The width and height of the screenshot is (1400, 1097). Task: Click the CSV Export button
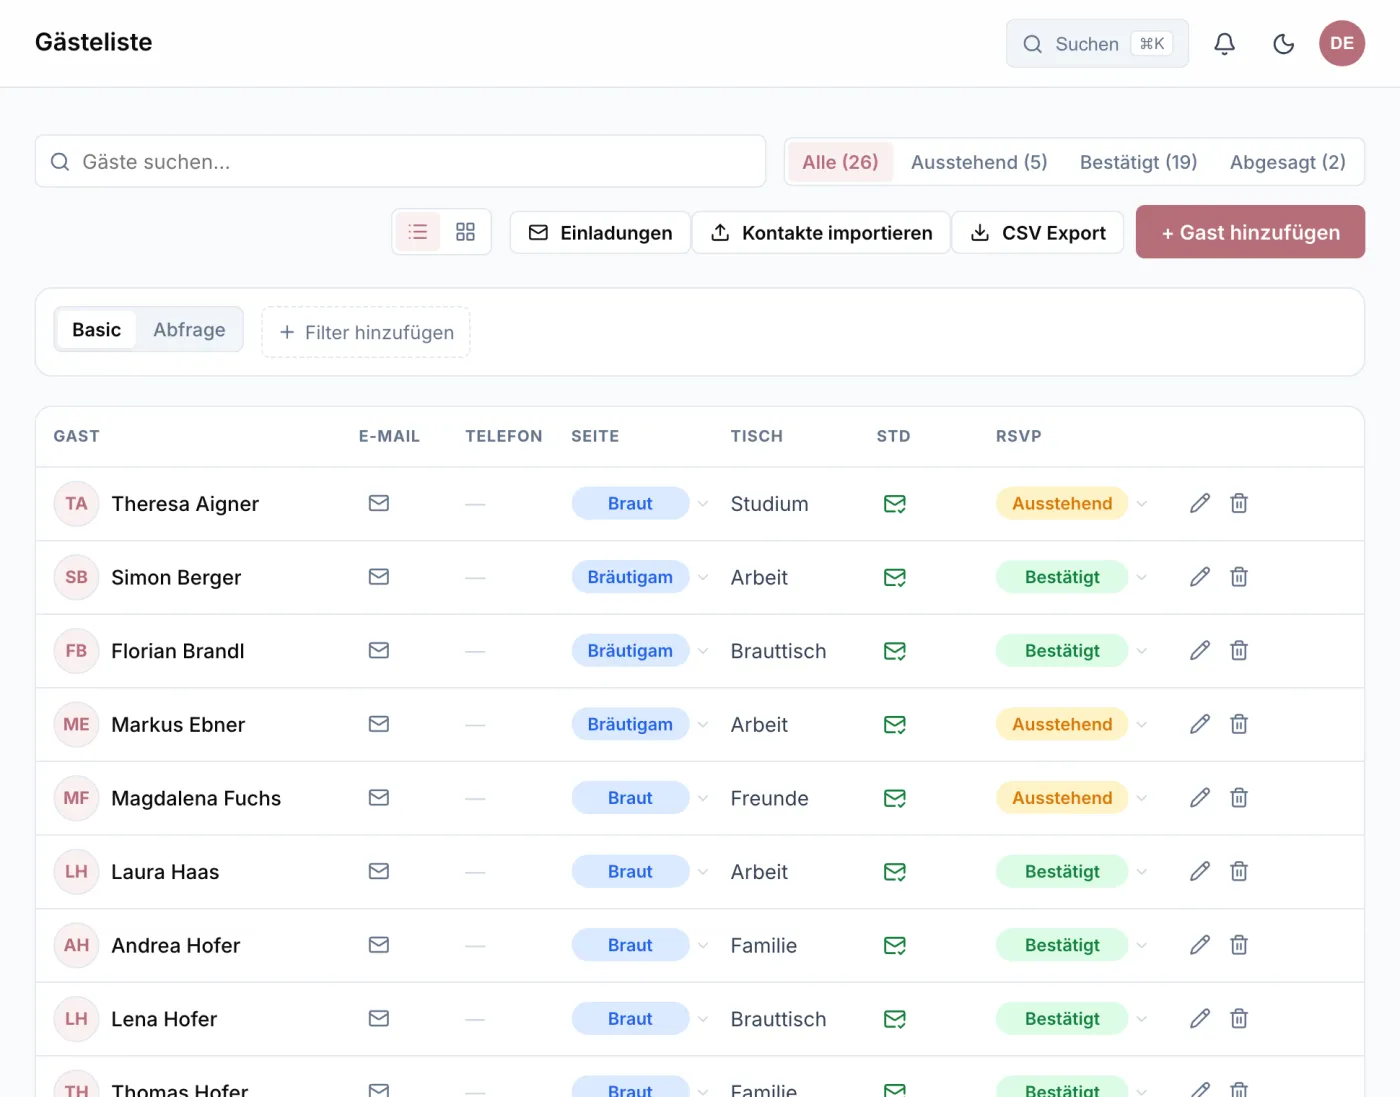click(1038, 232)
